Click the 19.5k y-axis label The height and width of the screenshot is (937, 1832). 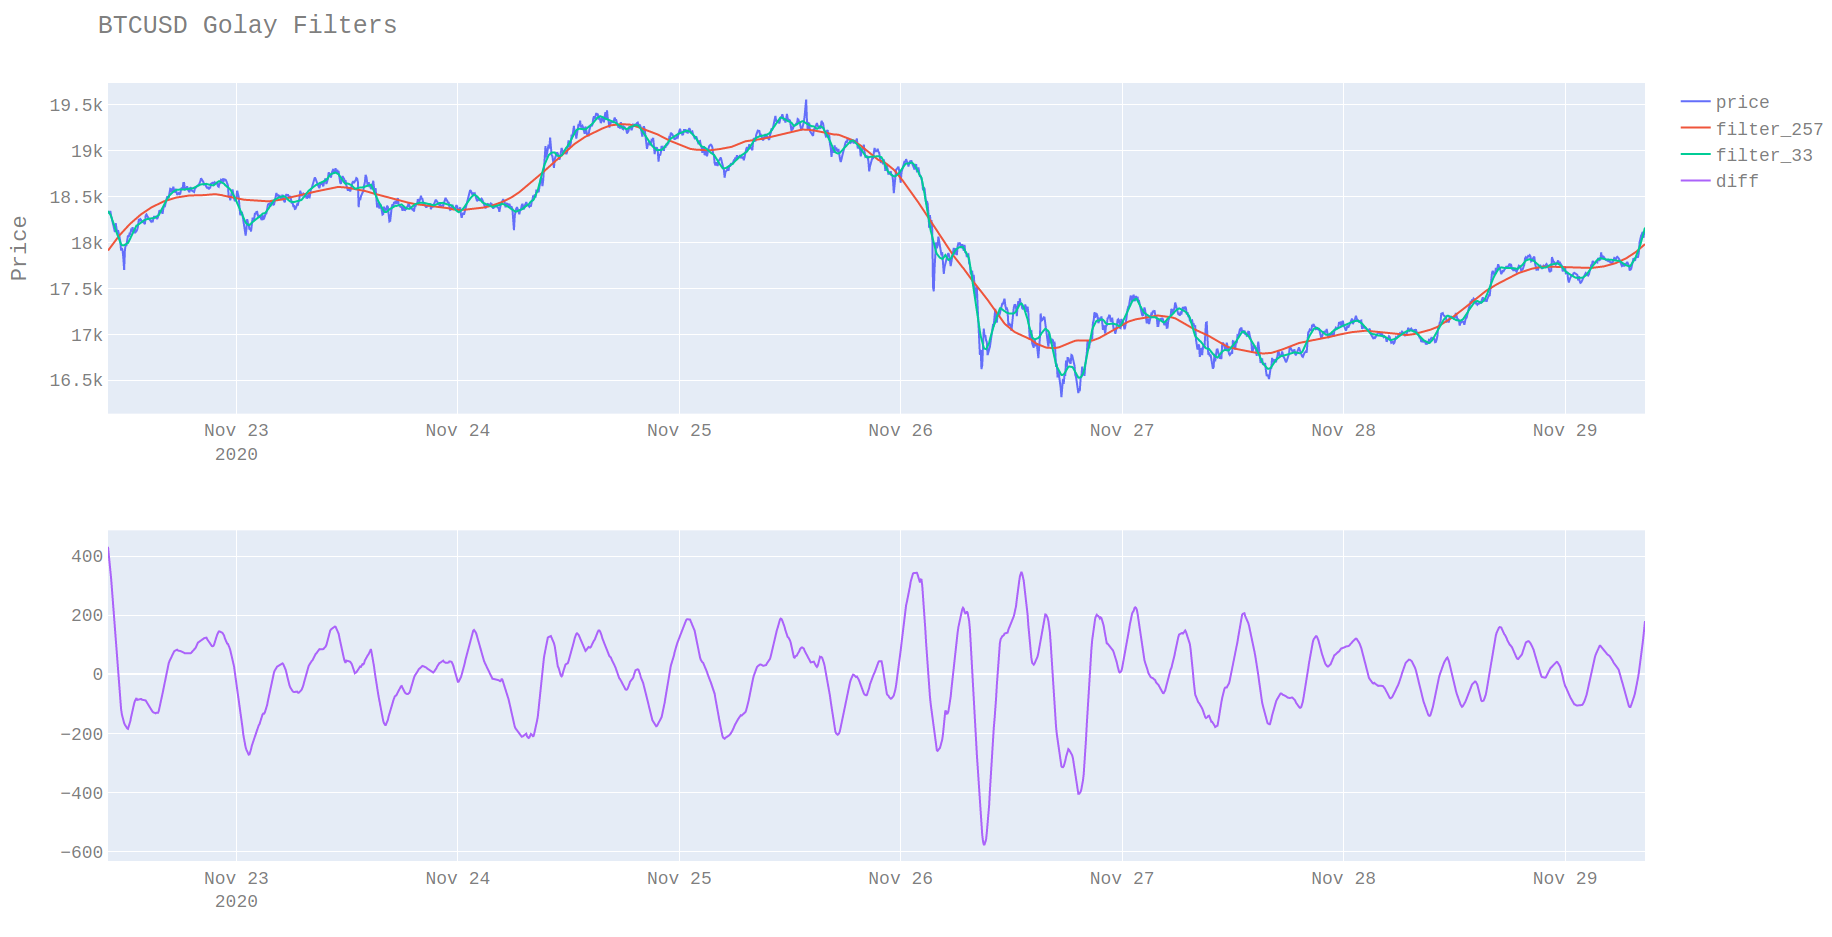[x=76, y=105]
